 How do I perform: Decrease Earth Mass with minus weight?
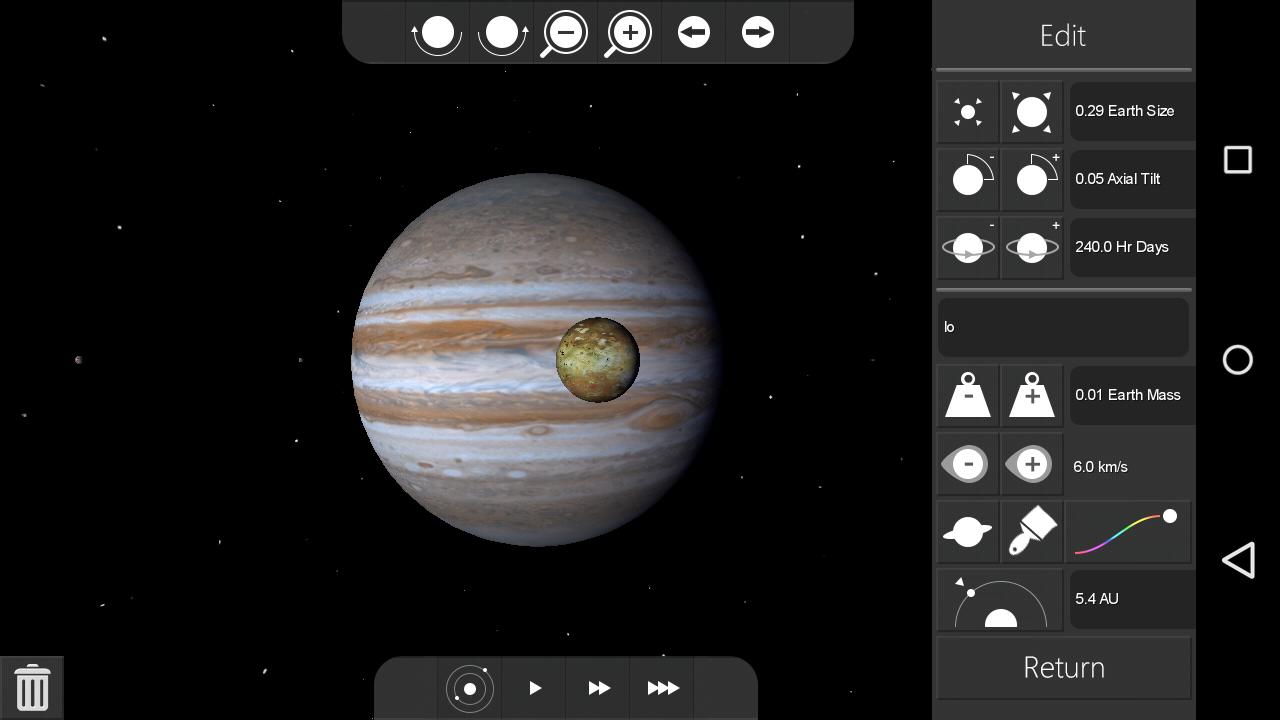(968, 396)
